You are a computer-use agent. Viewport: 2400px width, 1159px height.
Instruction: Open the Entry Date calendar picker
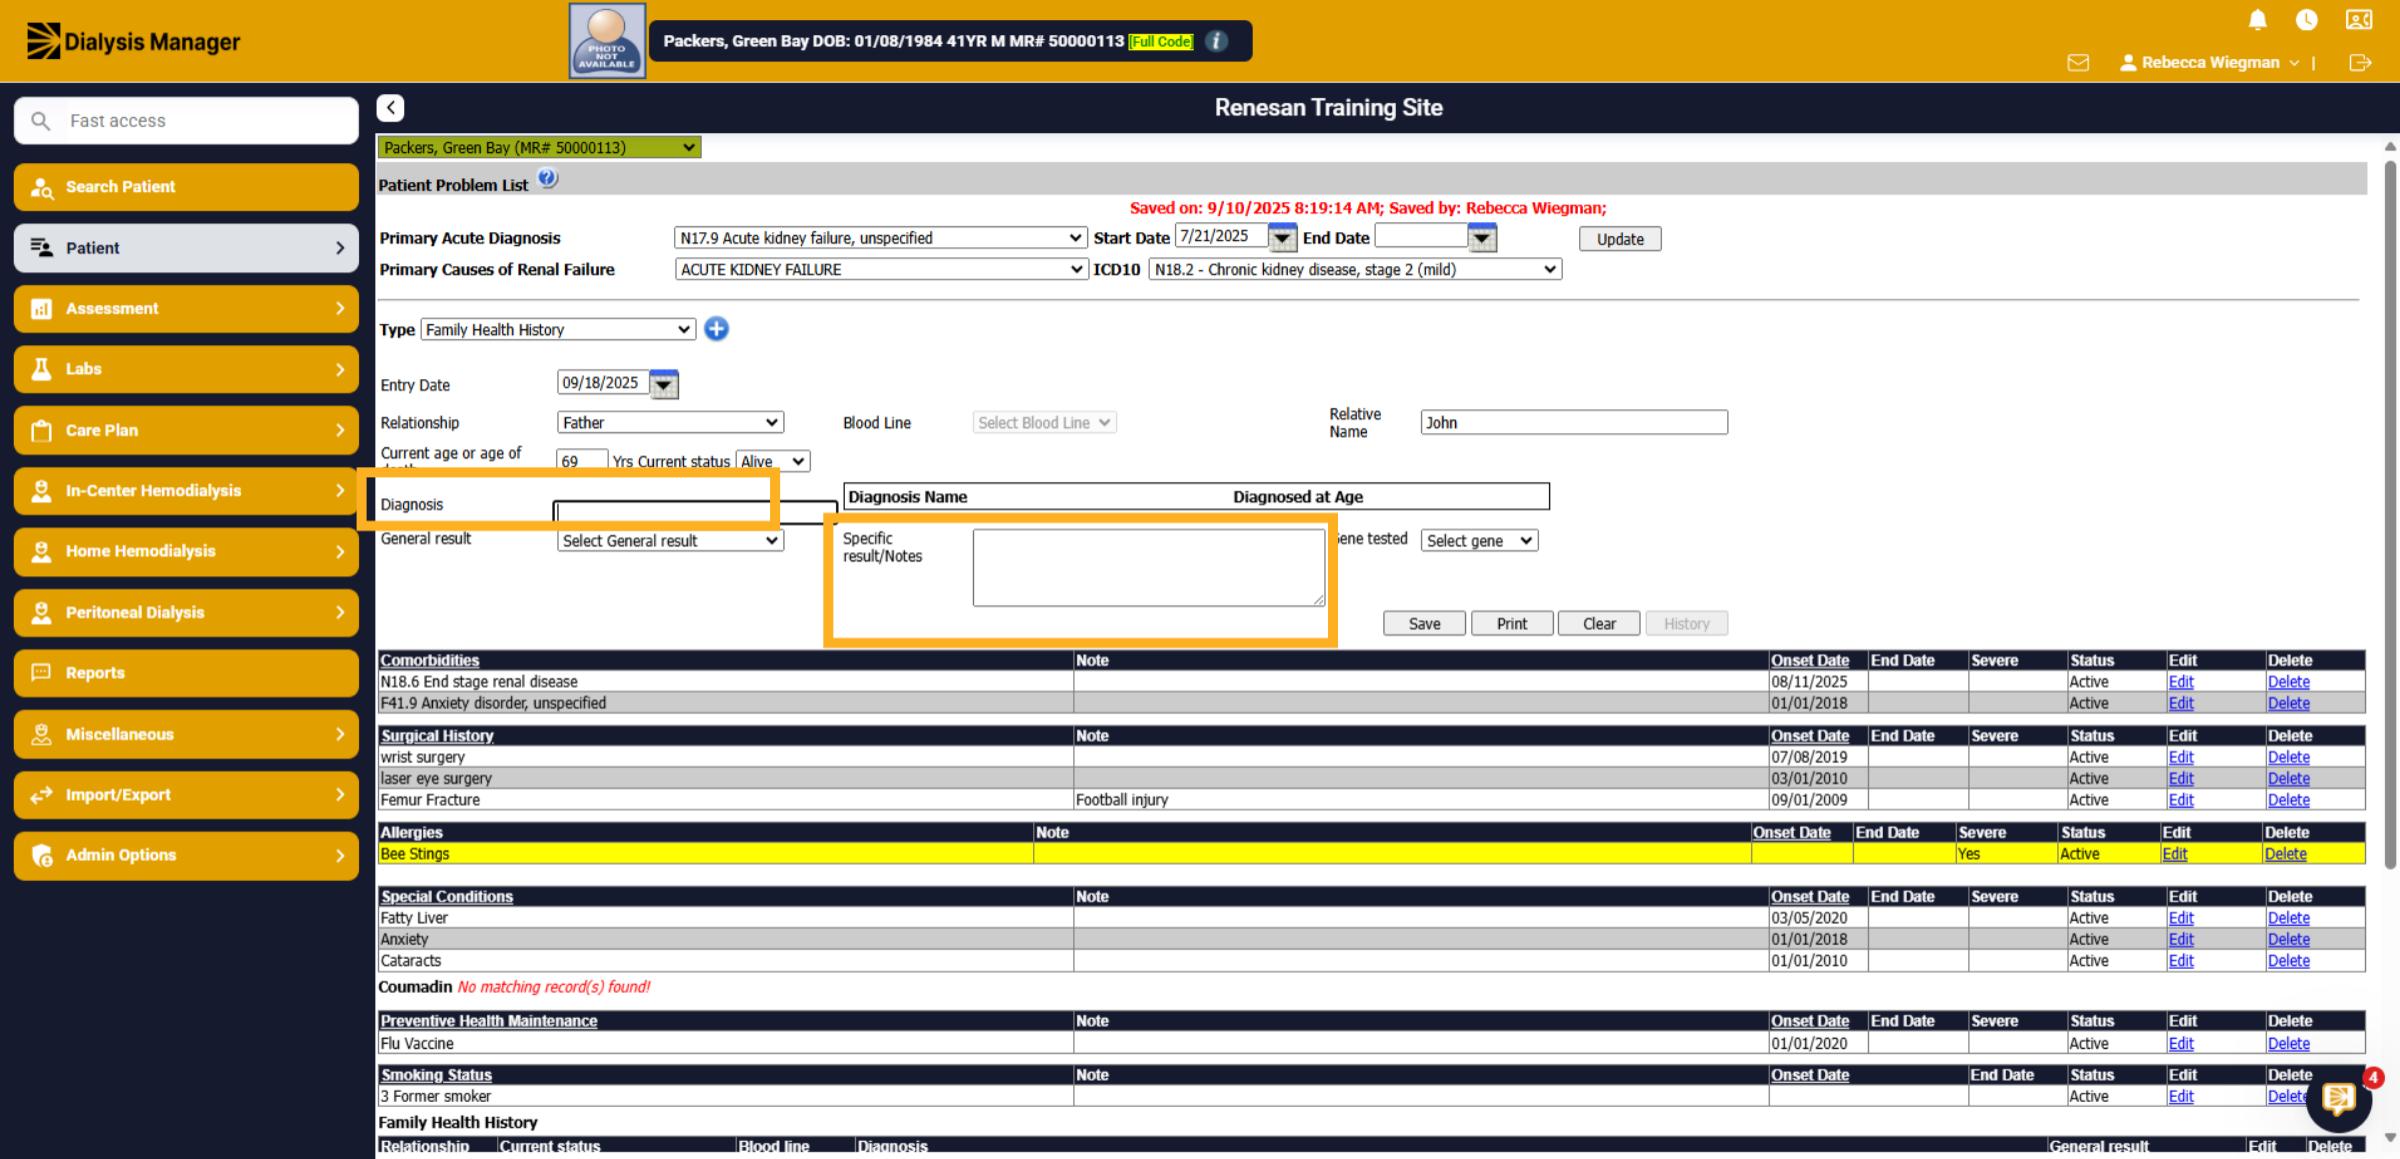(664, 384)
